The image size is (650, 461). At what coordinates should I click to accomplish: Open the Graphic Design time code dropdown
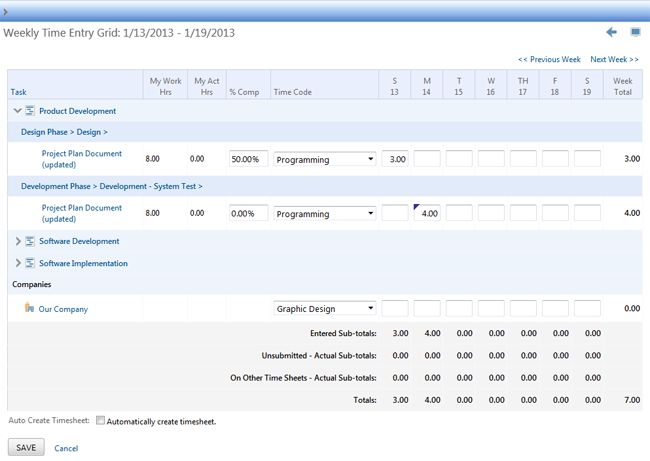coord(325,308)
